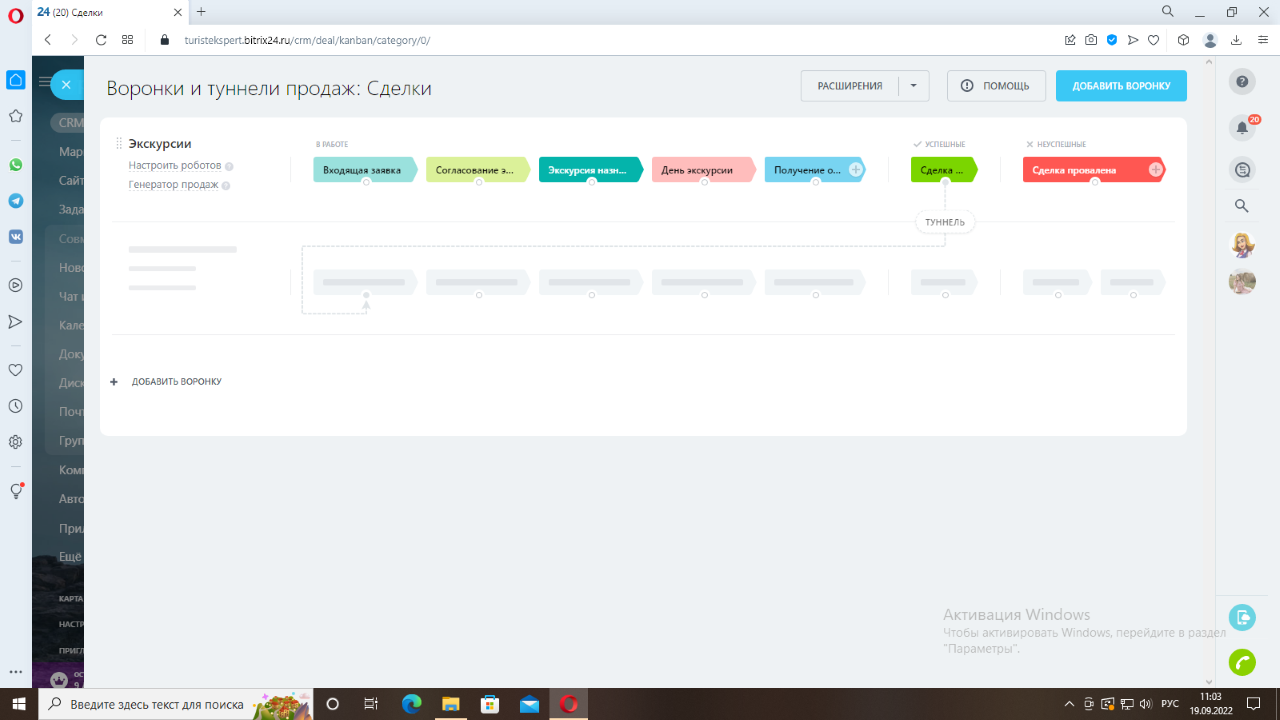Select the Экскурсия назн... stage
Image resolution: width=1280 pixels, height=720 pixels.
coord(591,170)
